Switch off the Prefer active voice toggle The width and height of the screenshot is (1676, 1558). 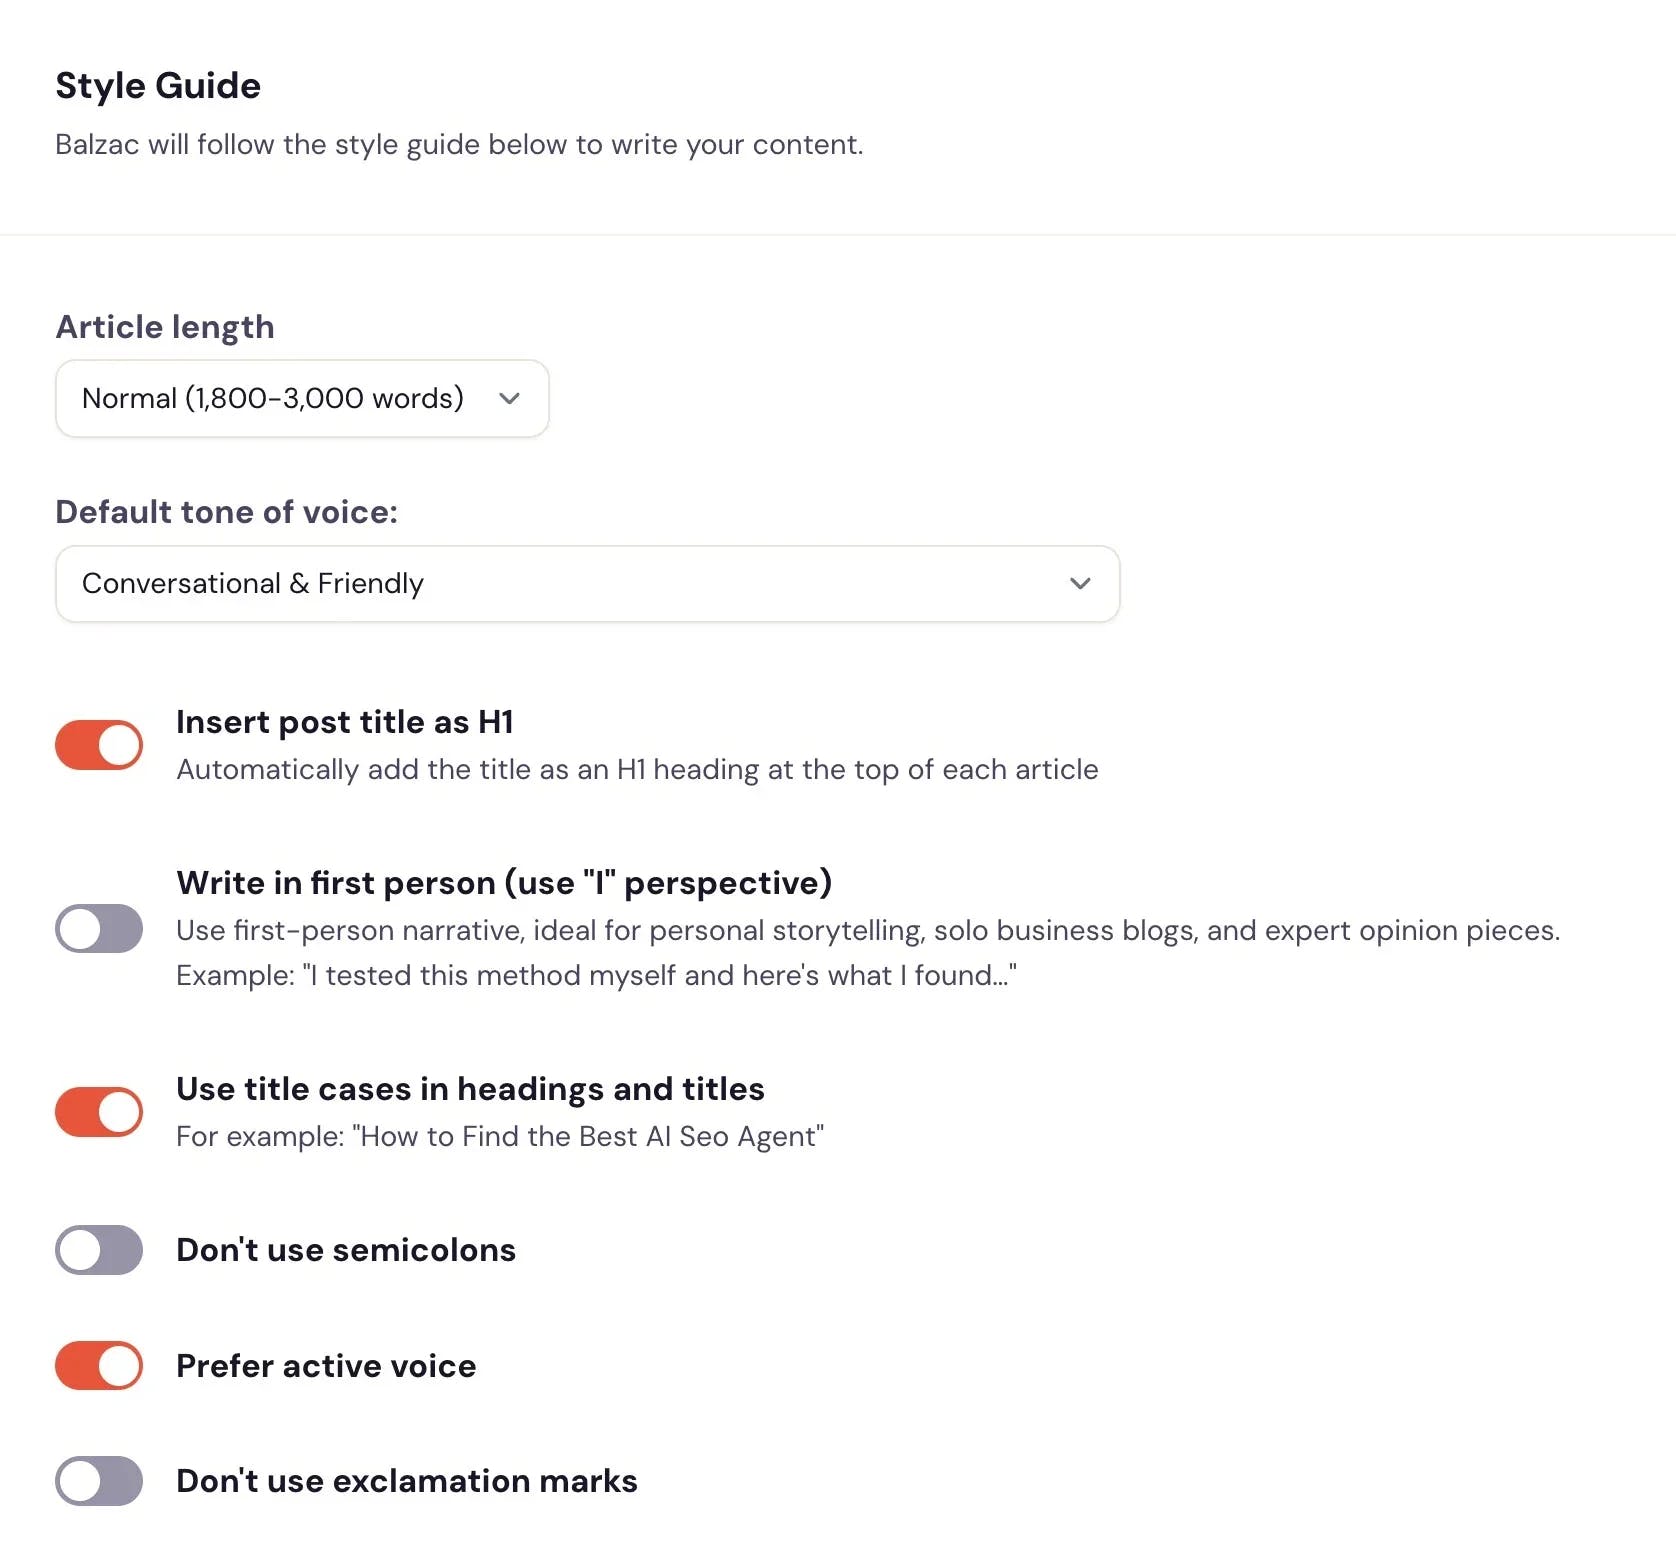tap(99, 1366)
